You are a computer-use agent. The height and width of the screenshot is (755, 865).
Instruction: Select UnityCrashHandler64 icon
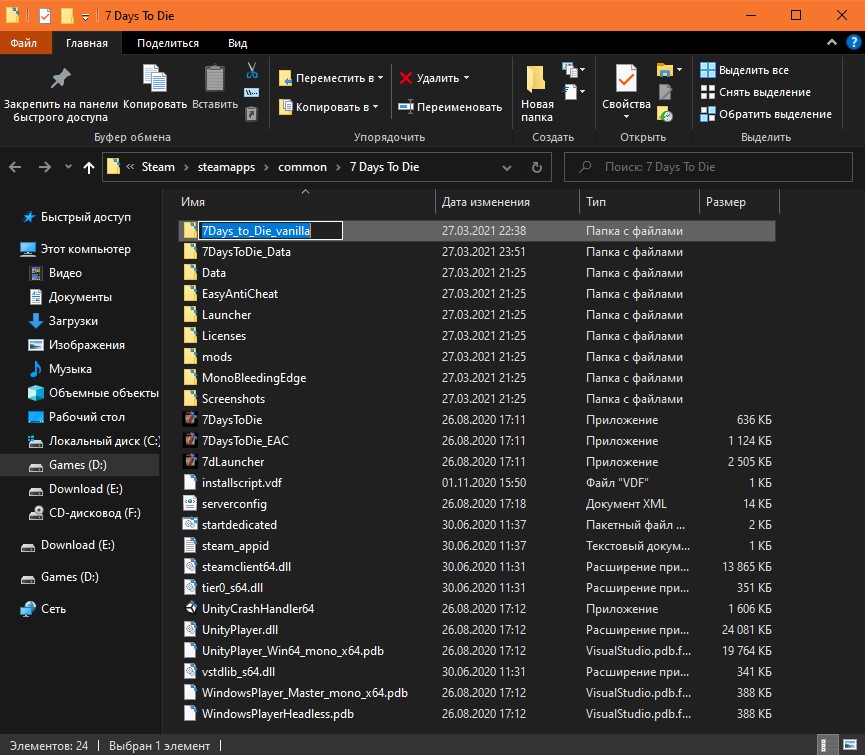[x=190, y=608]
